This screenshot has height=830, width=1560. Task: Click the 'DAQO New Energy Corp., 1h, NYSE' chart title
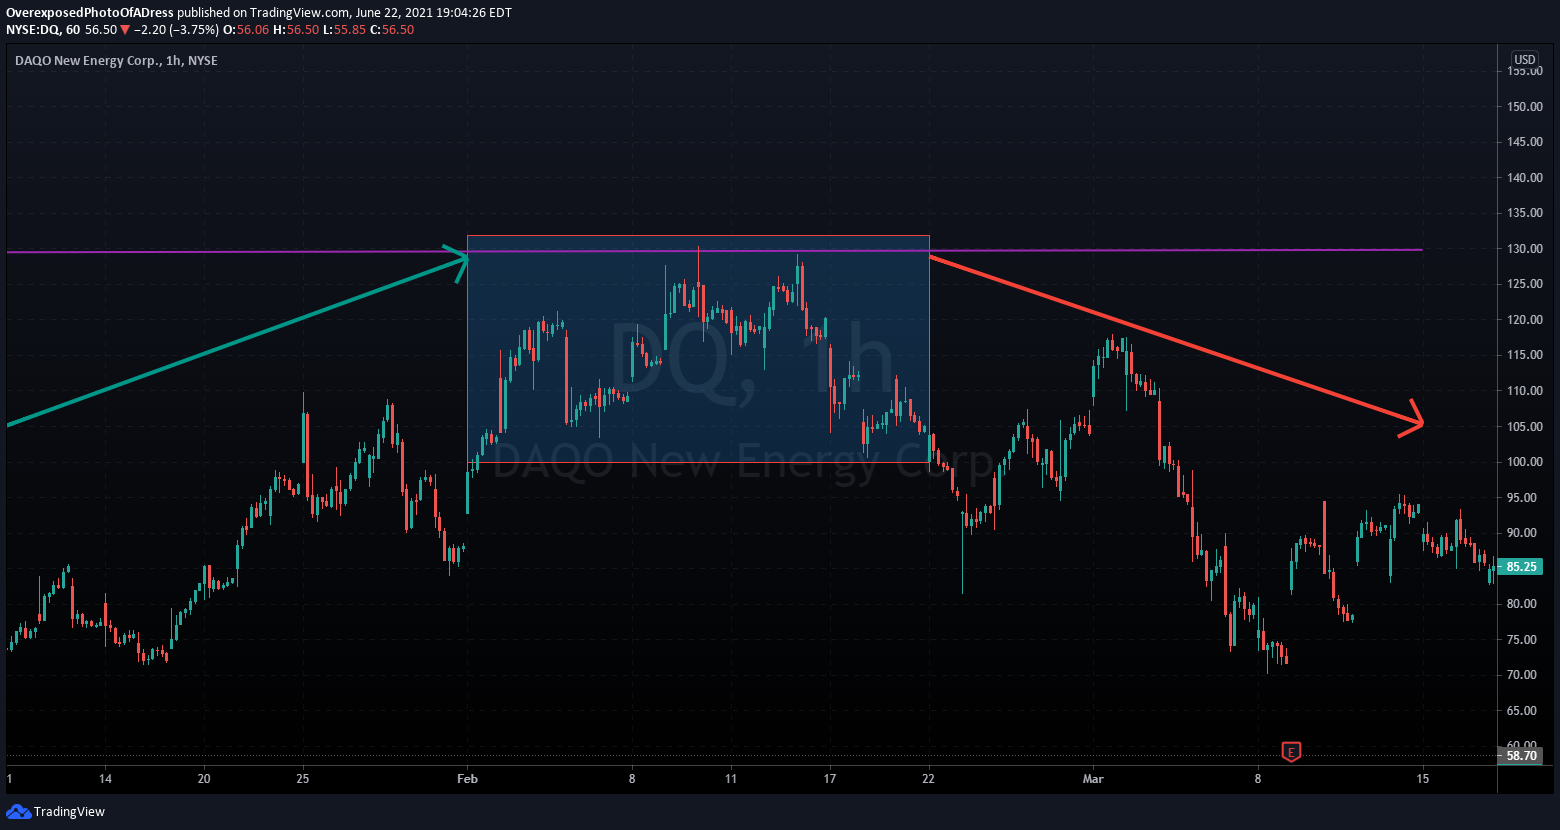(116, 60)
